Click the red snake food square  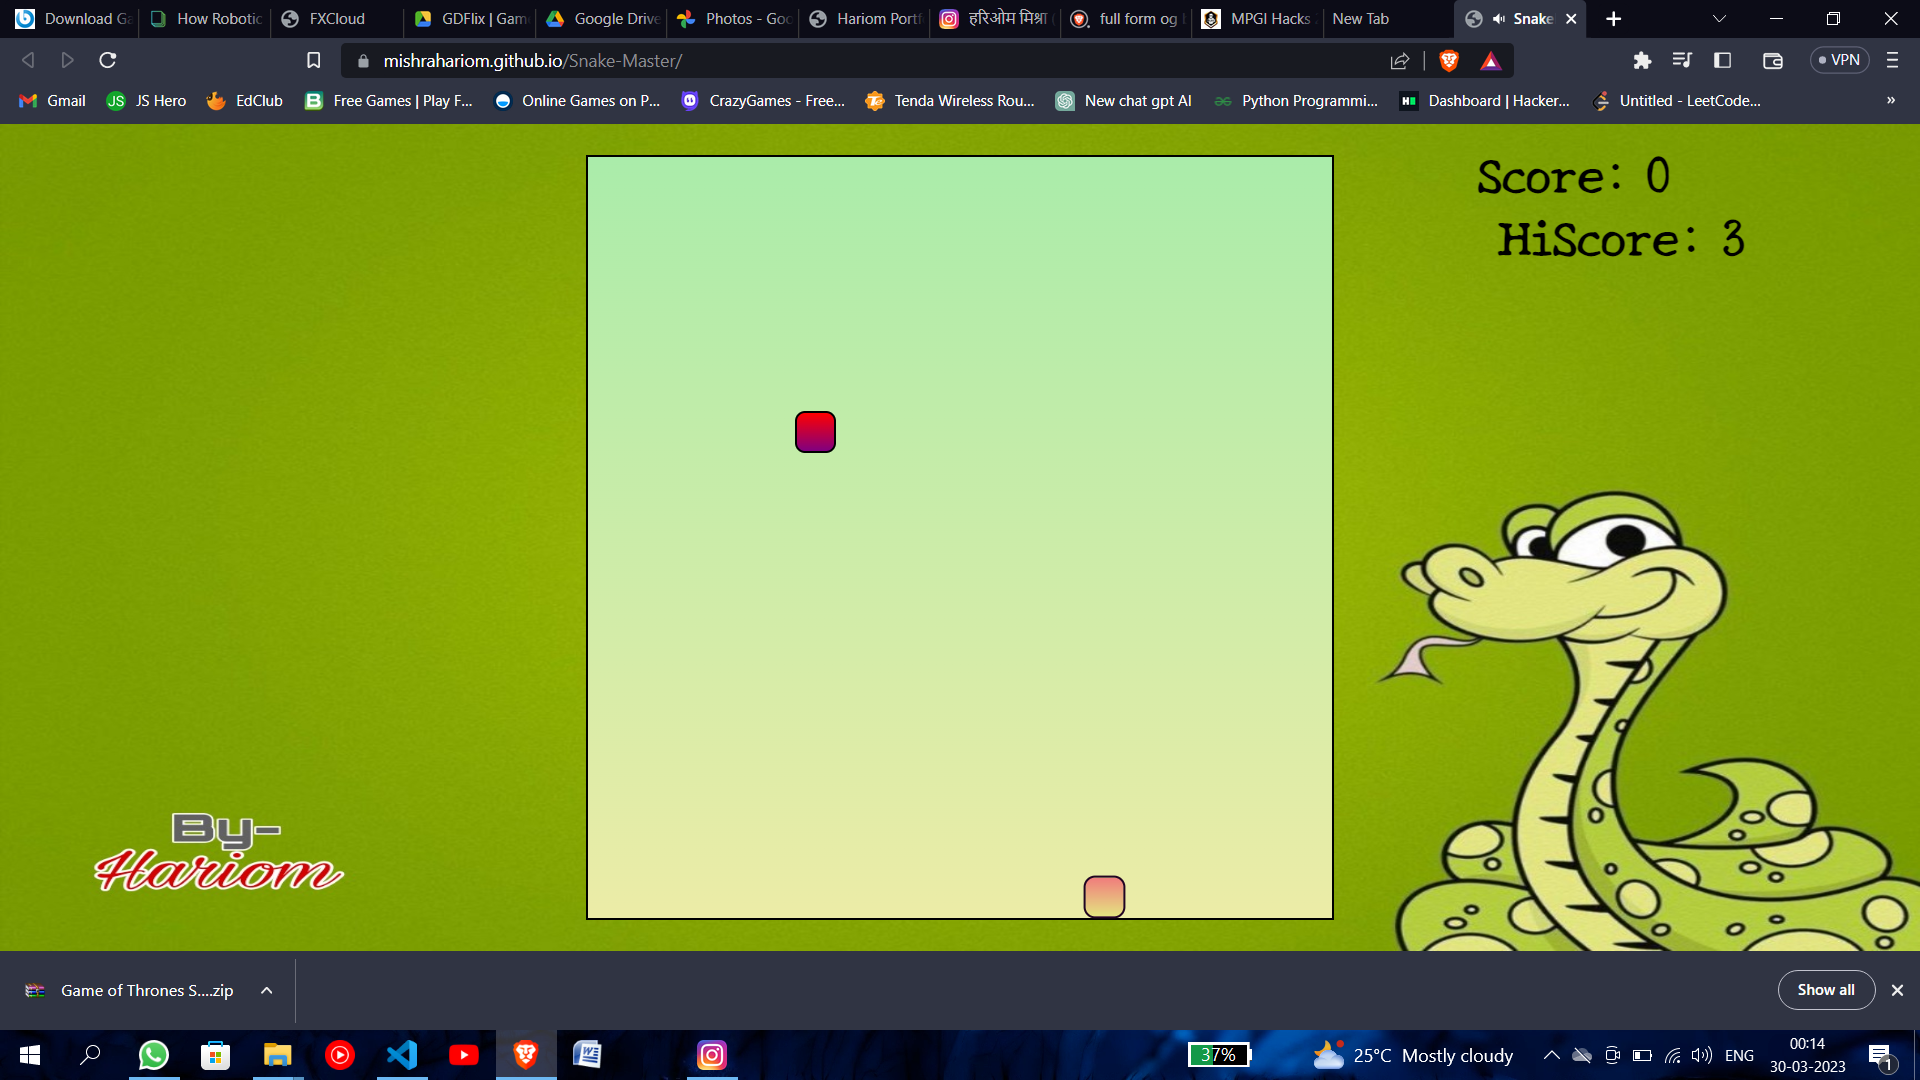pyautogui.click(x=815, y=432)
